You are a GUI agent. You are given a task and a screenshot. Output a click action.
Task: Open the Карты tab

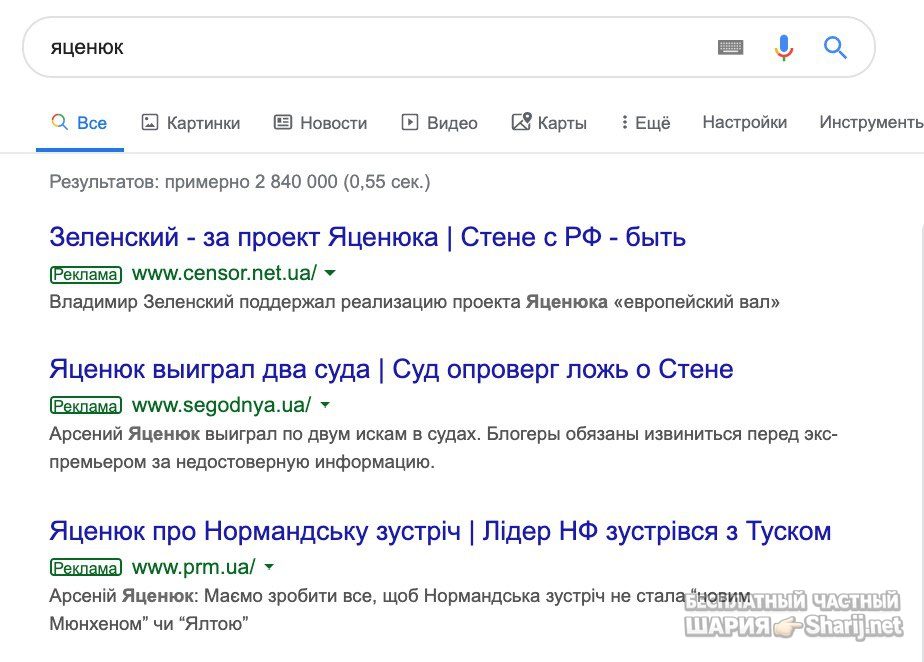click(x=549, y=123)
